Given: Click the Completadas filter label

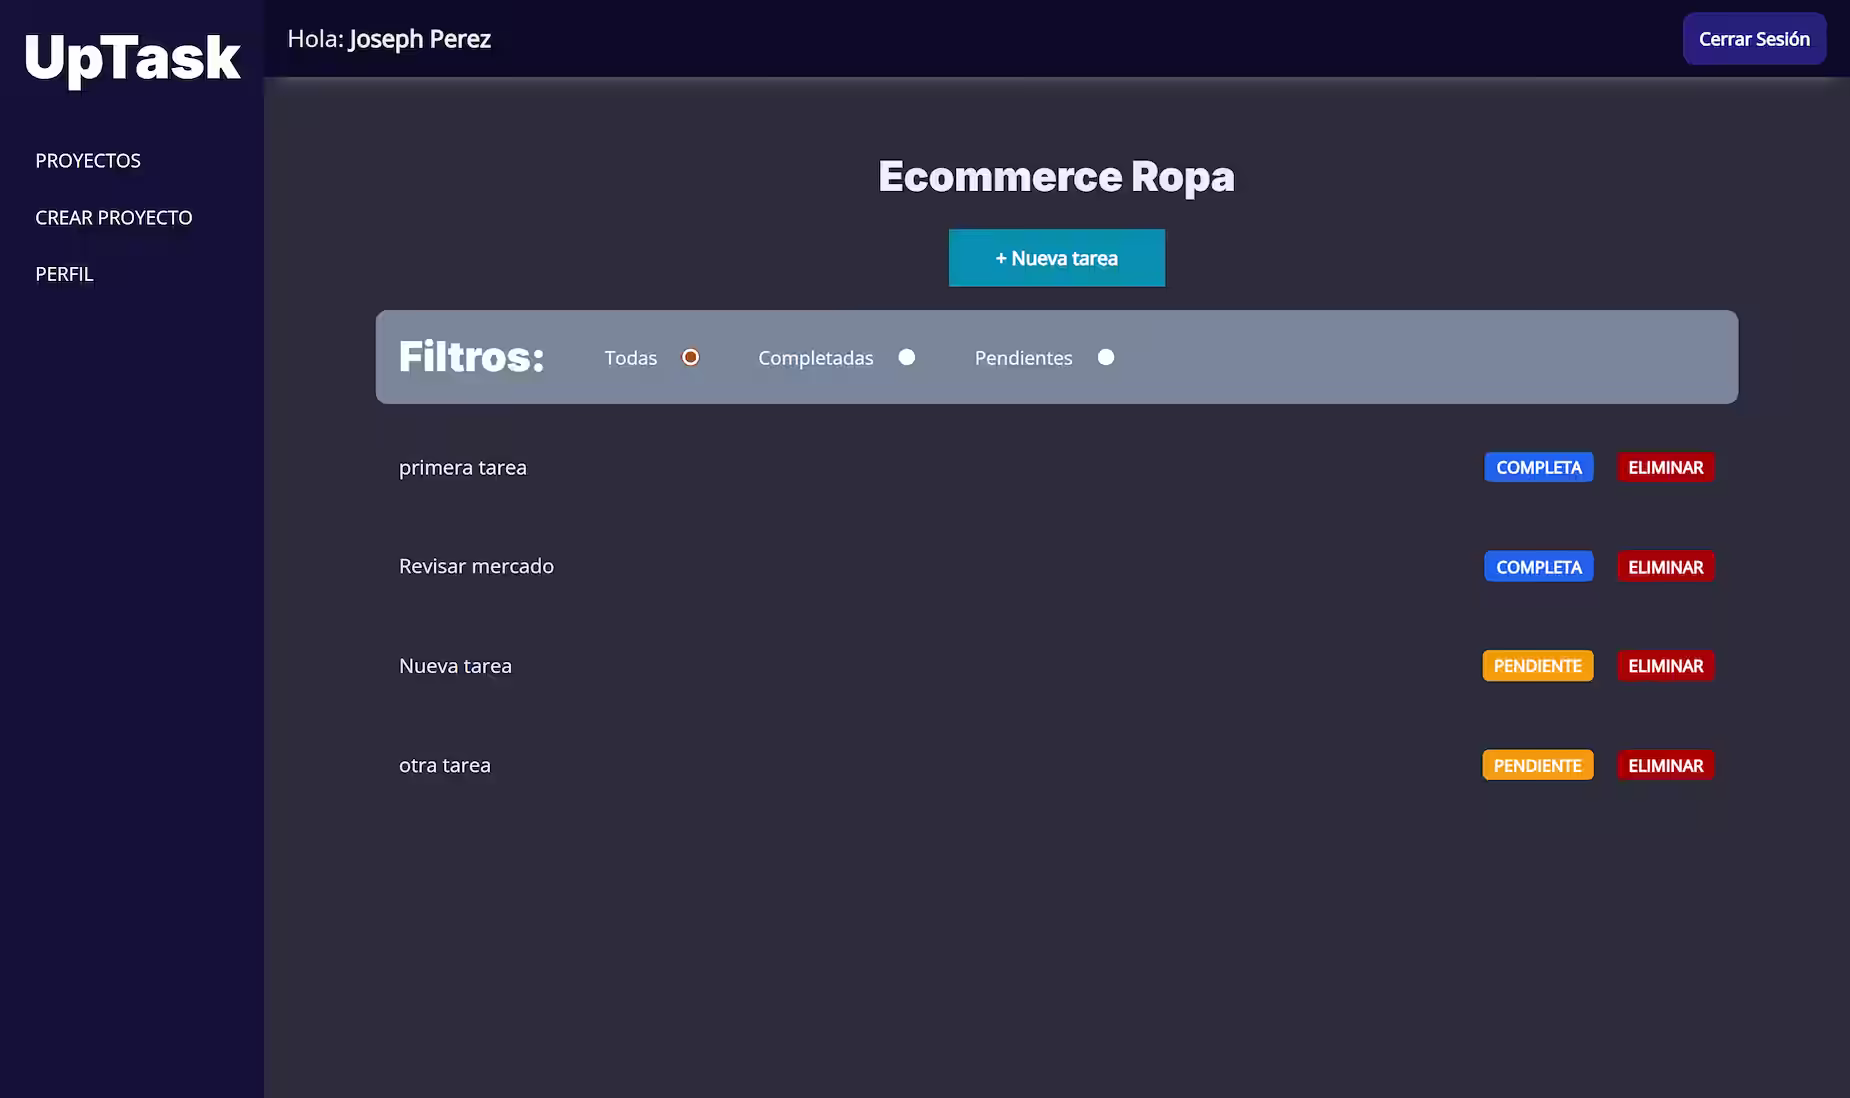Looking at the screenshot, I should pyautogui.click(x=816, y=358).
